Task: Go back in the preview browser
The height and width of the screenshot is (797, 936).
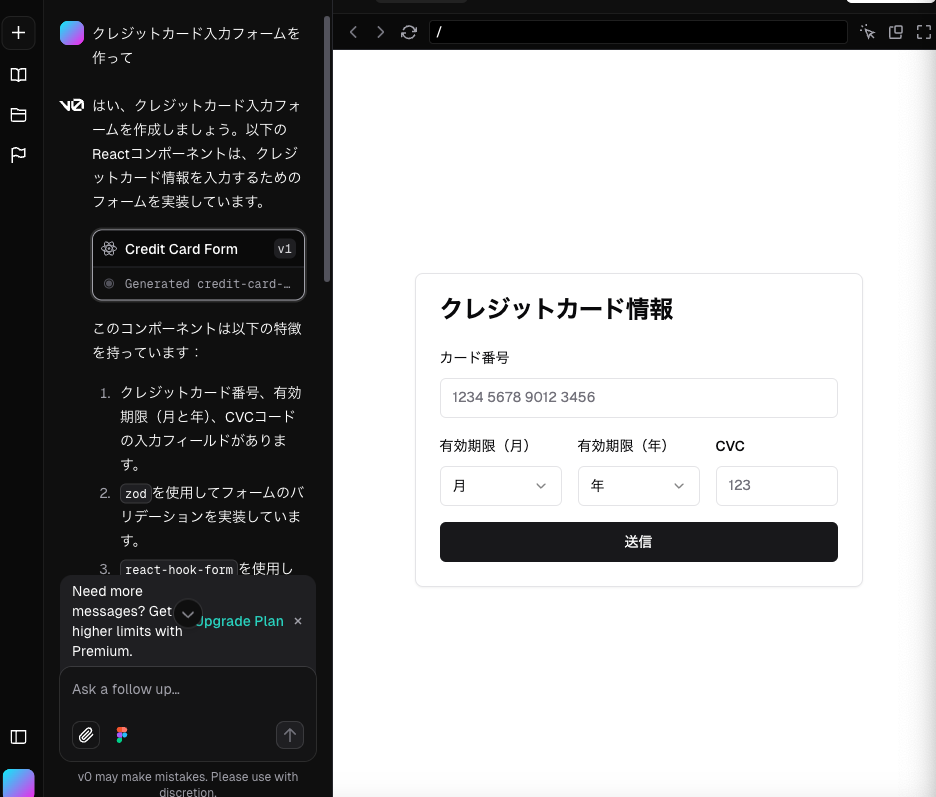Action: tap(353, 32)
